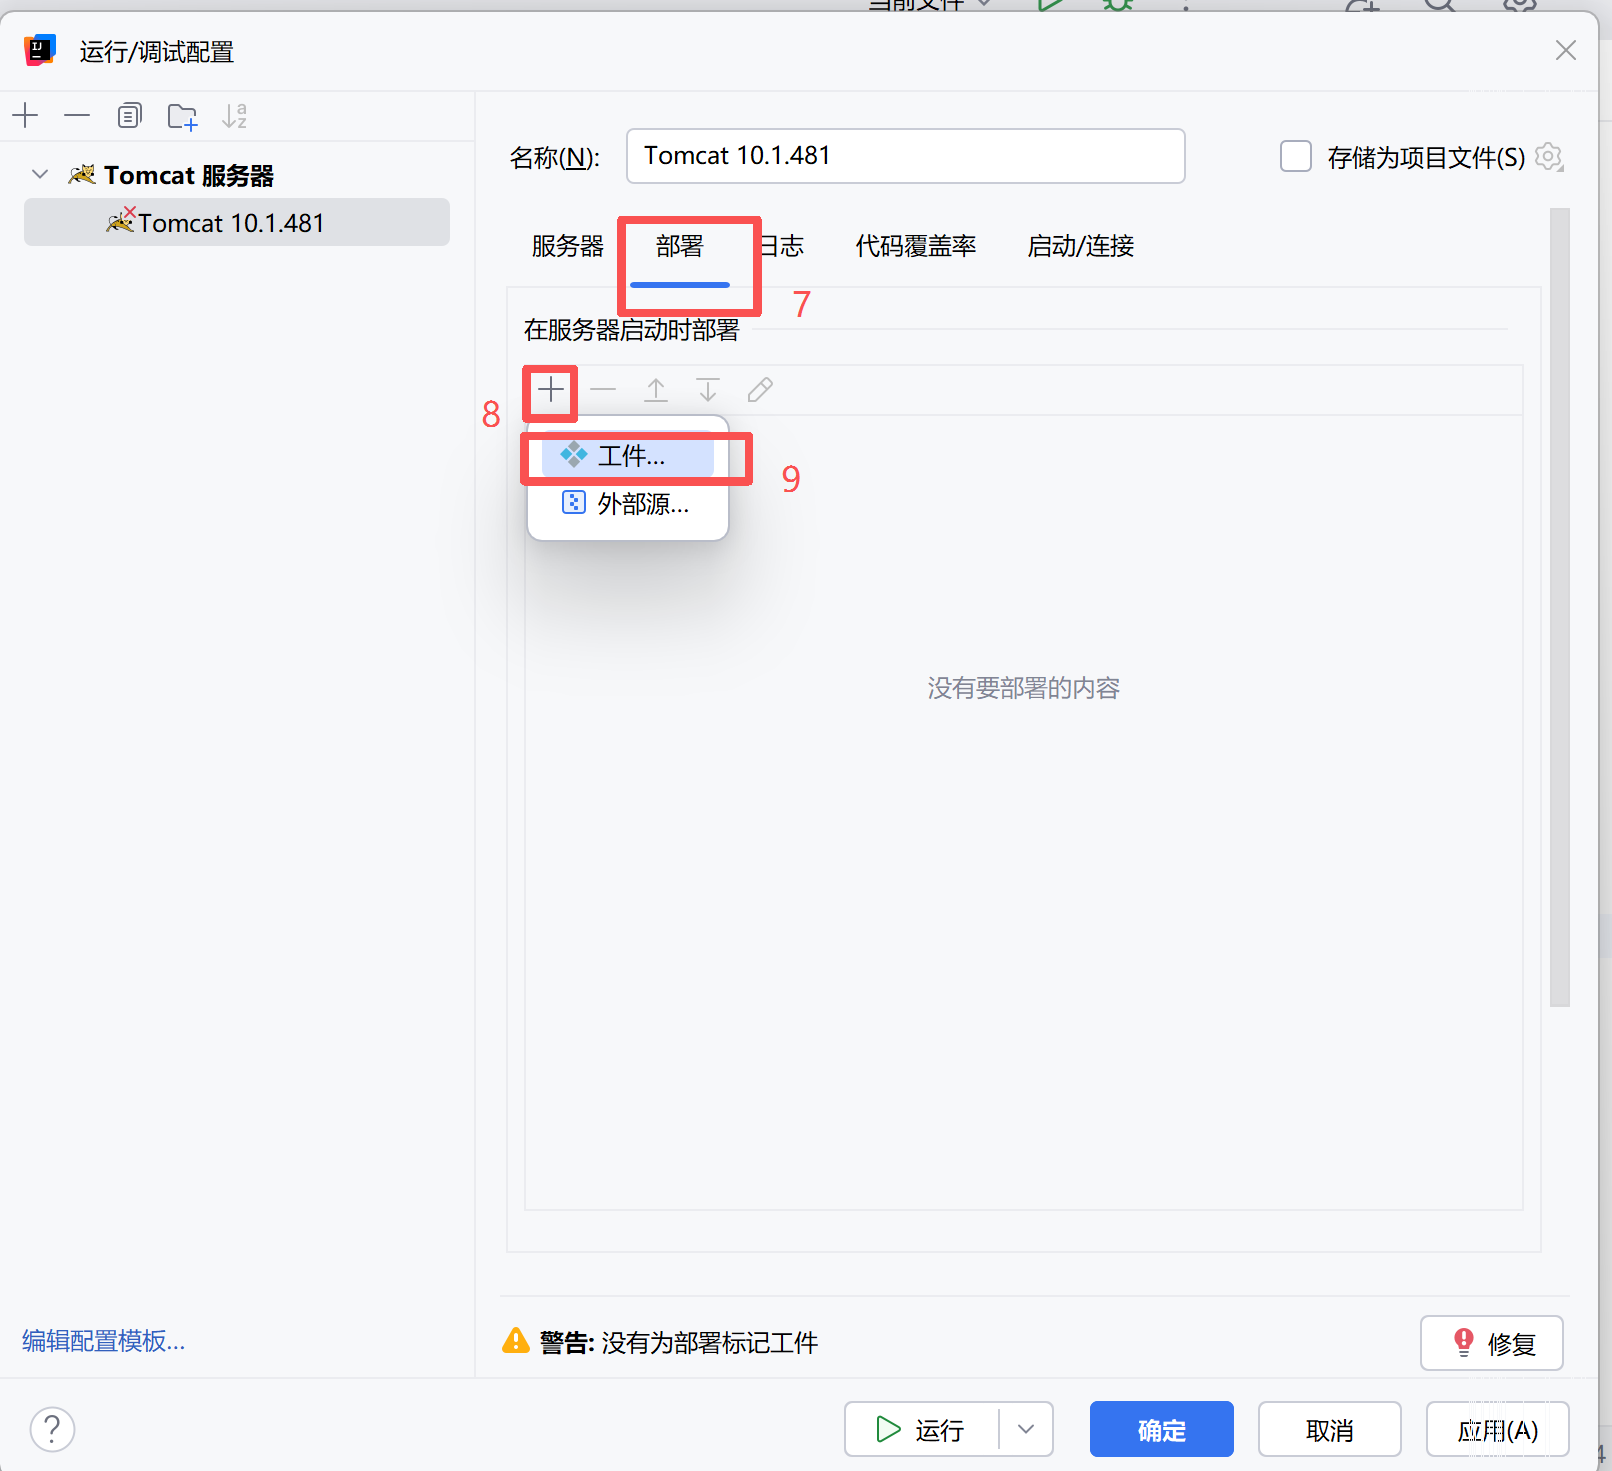The width and height of the screenshot is (1612, 1471).
Task: Close the 运行/调试配置 dialog
Action: click(1566, 50)
